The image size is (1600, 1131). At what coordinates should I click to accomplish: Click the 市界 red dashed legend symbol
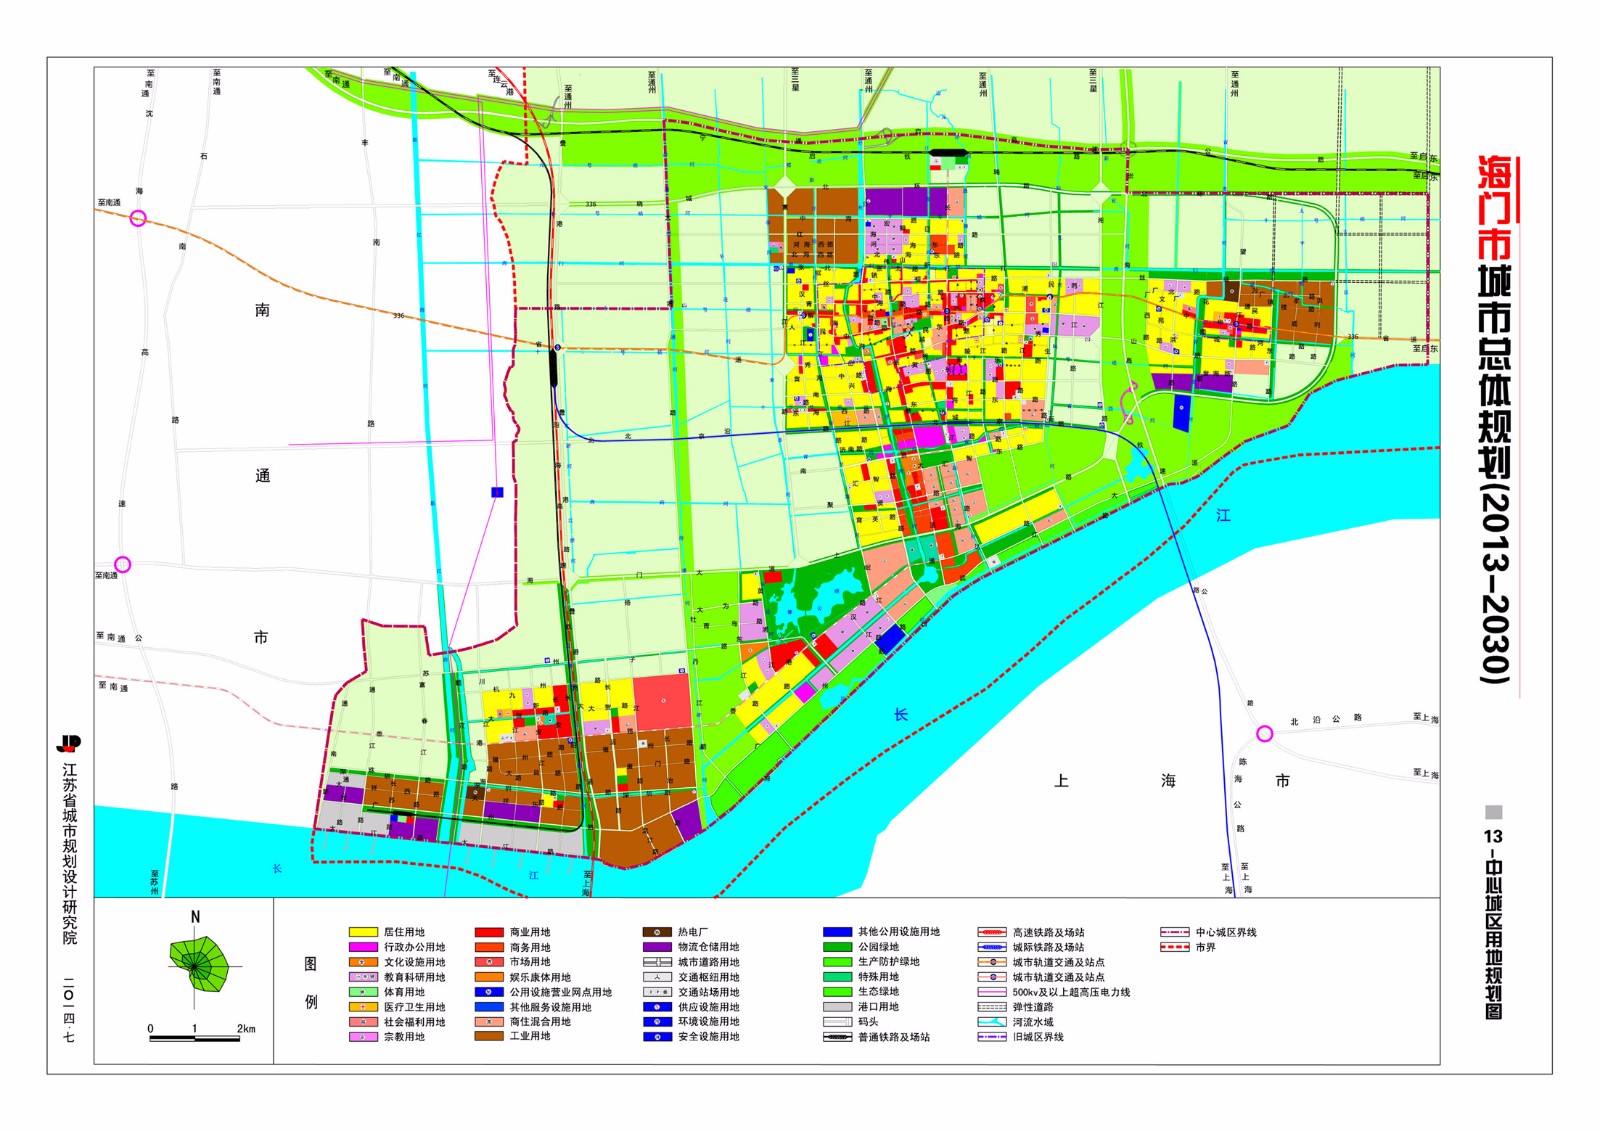[1174, 947]
